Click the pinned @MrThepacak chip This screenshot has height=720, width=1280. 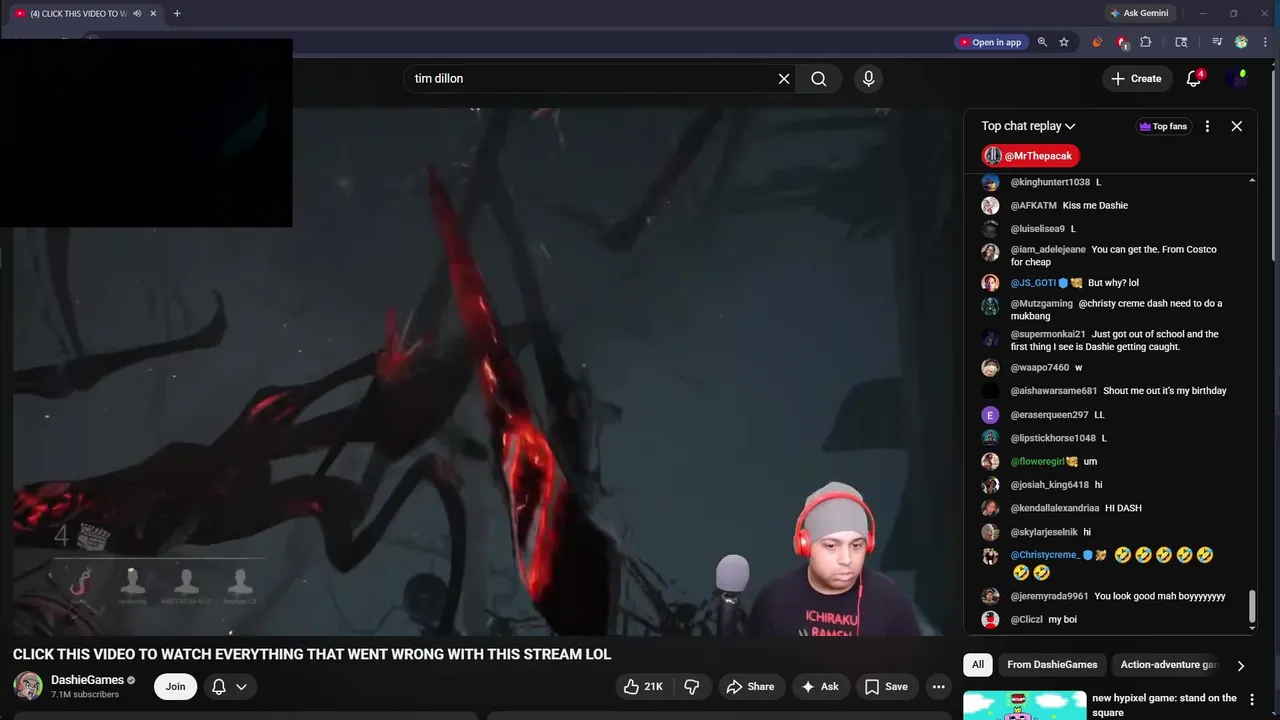click(1030, 156)
